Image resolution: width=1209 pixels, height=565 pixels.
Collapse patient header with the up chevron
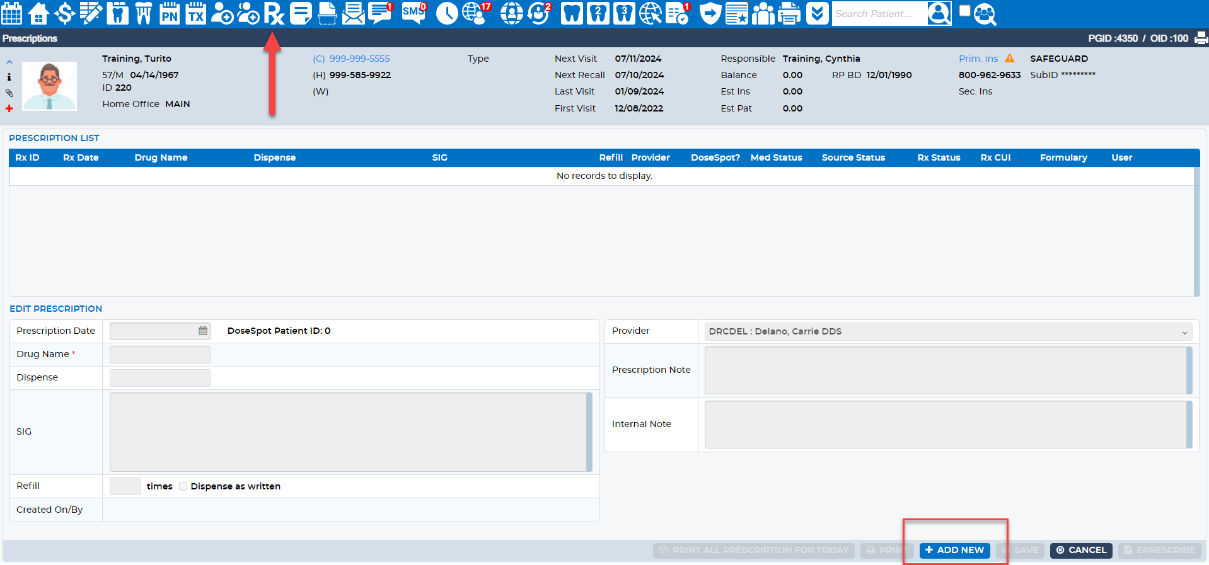tap(9, 62)
